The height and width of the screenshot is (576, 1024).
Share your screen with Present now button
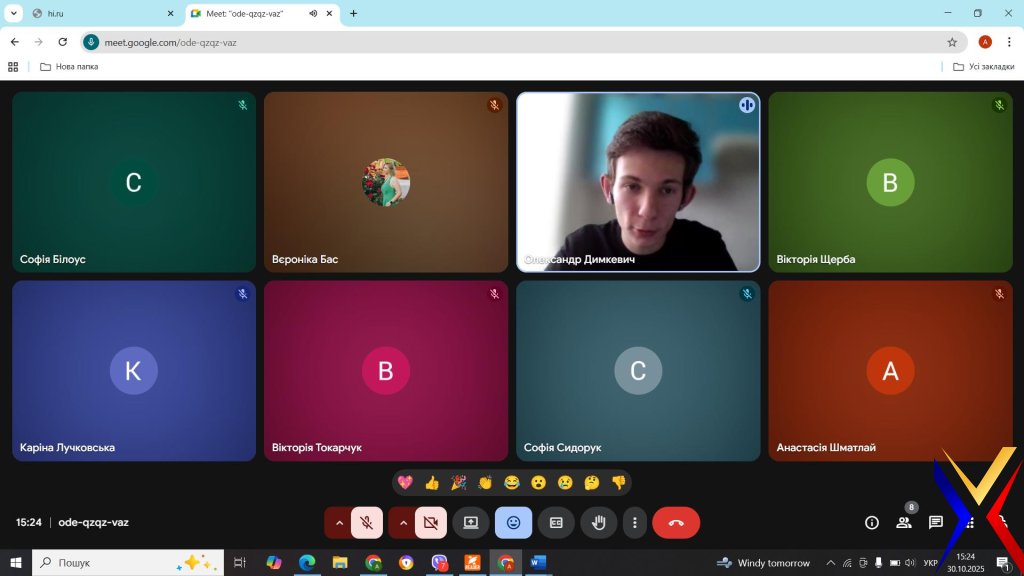[x=470, y=522]
